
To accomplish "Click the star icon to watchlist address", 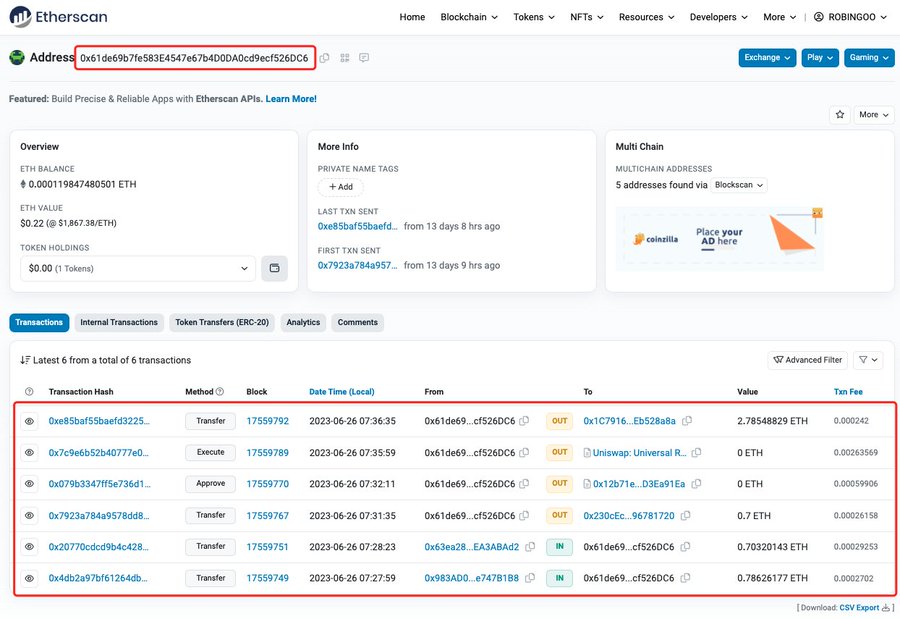I will tap(840, 115).
